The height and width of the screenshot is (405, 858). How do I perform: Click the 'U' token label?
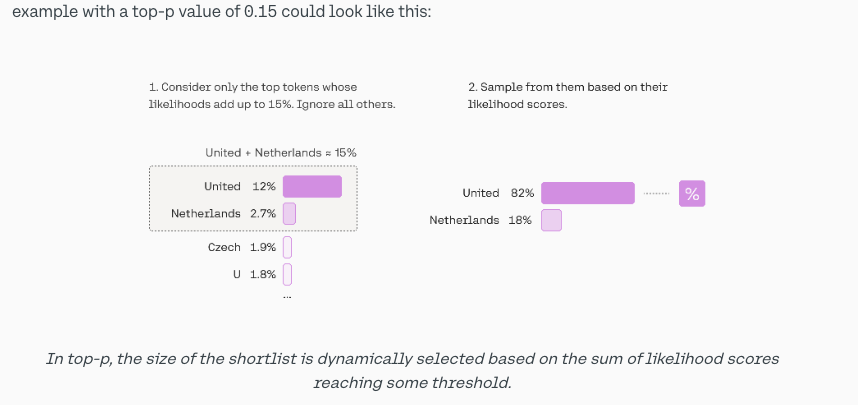point(236,274)
